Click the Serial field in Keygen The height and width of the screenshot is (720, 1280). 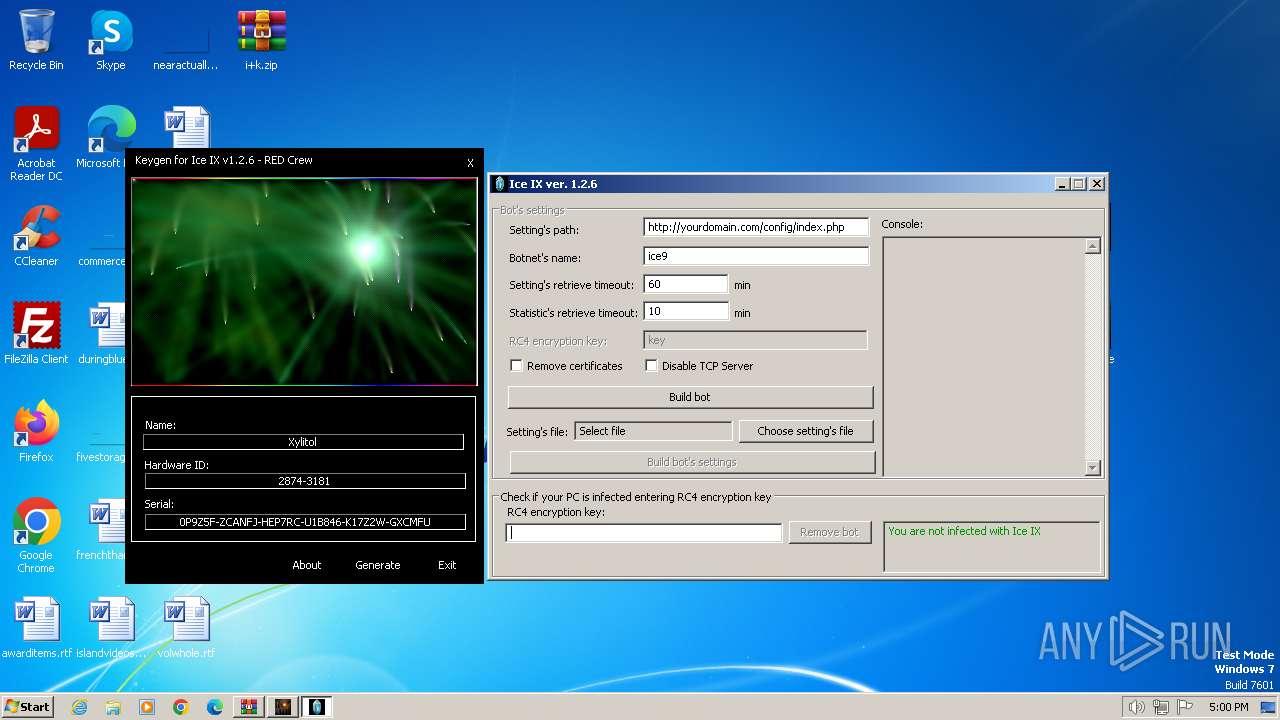[x=304, y=522]
